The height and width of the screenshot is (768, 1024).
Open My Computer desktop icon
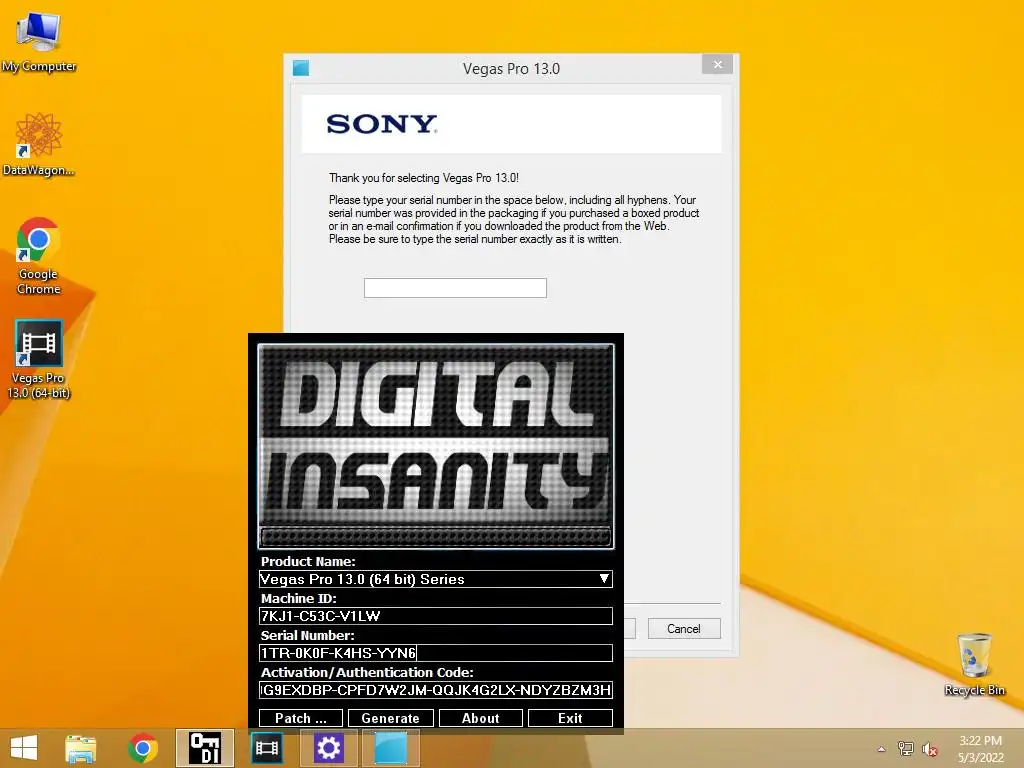[x=39, y=40]
